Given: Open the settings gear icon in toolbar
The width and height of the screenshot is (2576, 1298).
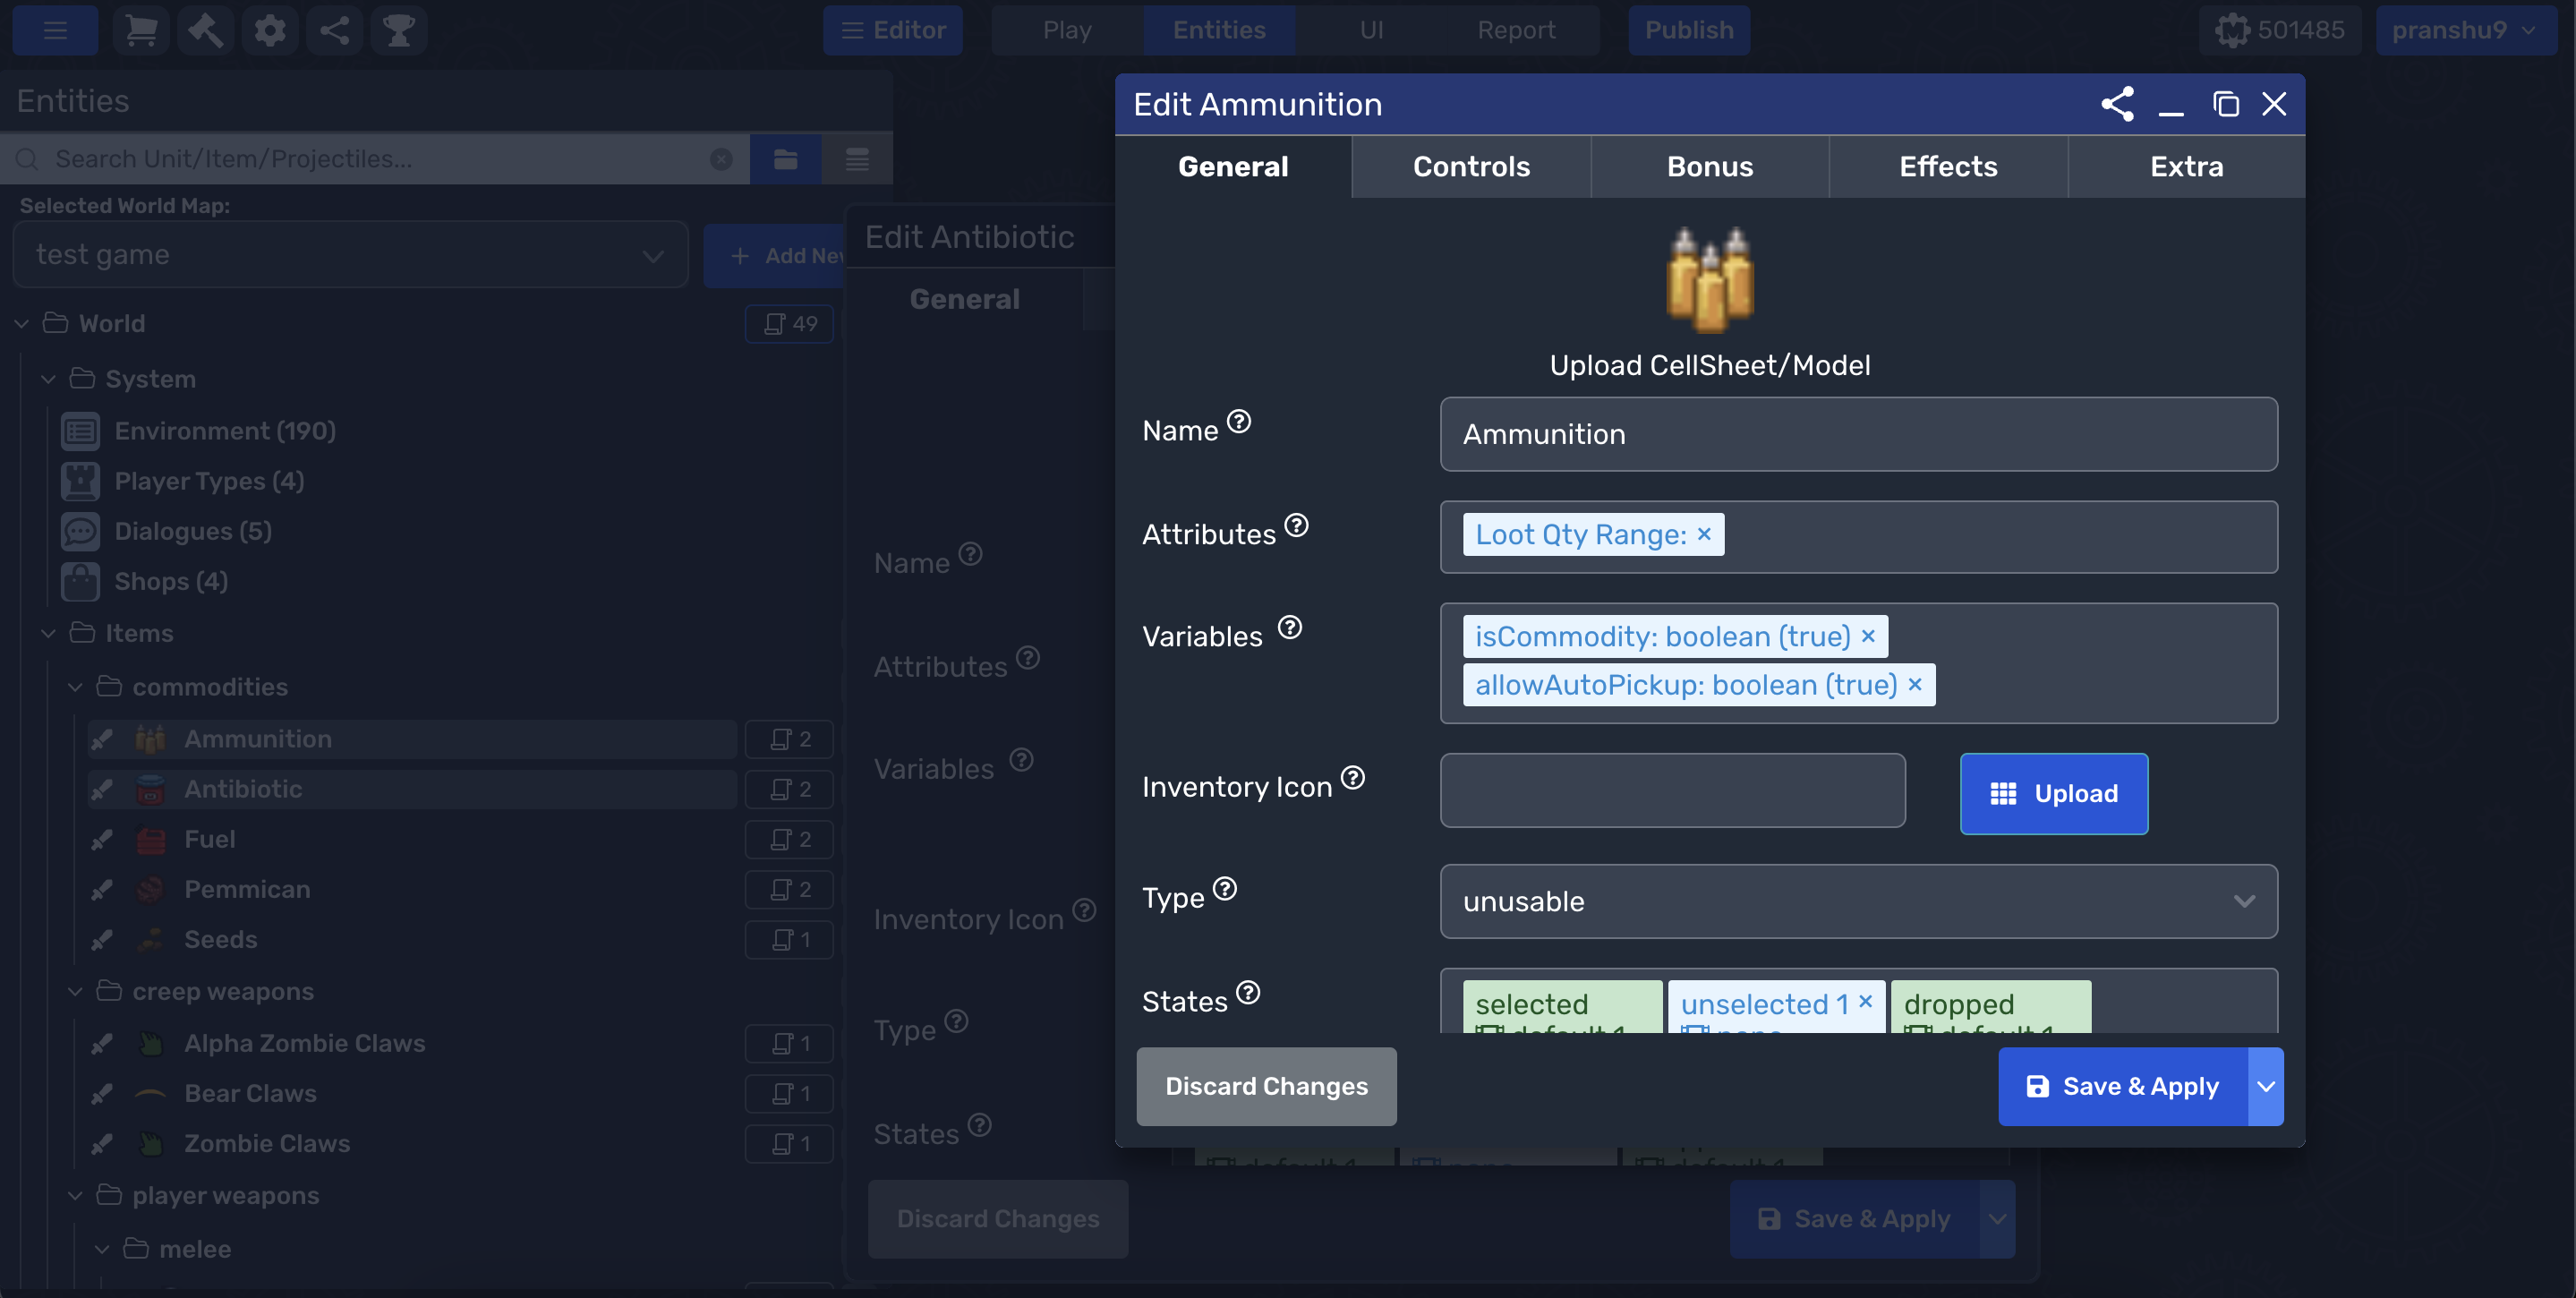Looking at the screenshot, I should (269, 30).
